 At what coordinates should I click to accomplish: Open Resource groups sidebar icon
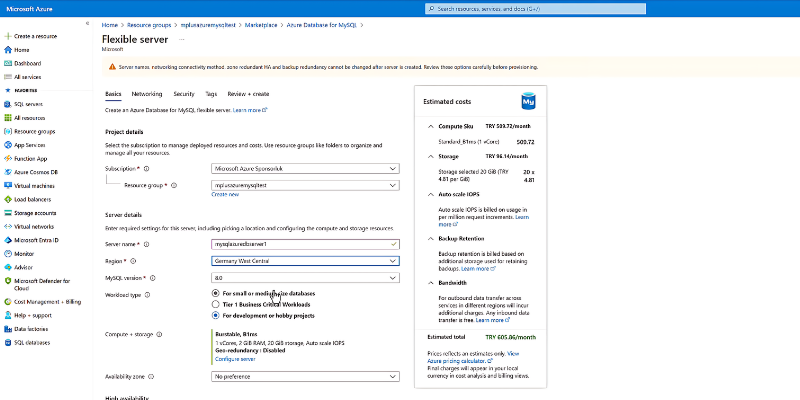tap(8, 131)
